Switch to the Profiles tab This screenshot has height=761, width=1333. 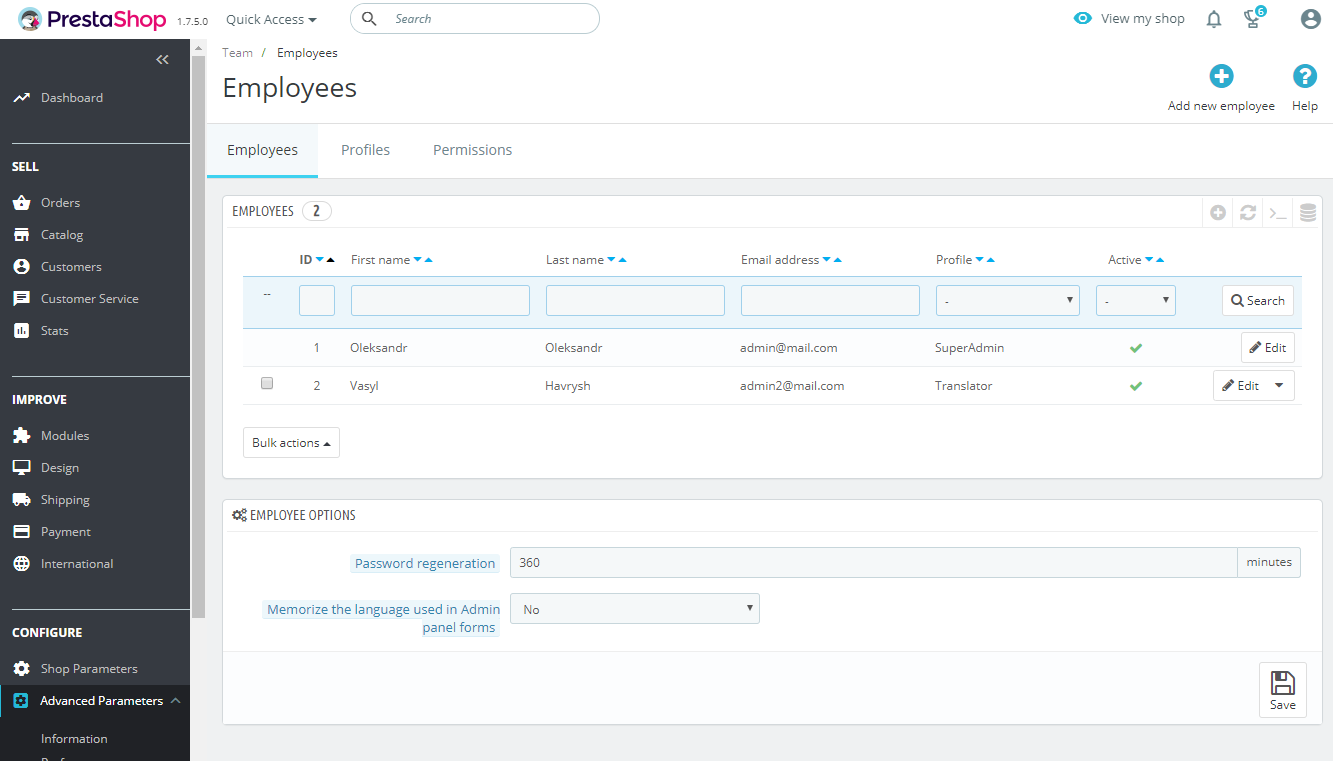click(x=365, y=150)
